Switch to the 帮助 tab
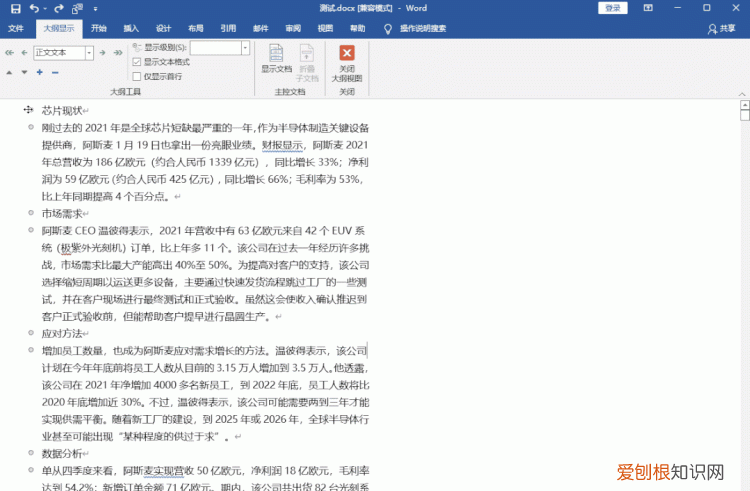Screen dimensions: 750x491 [x=357, y=29]
